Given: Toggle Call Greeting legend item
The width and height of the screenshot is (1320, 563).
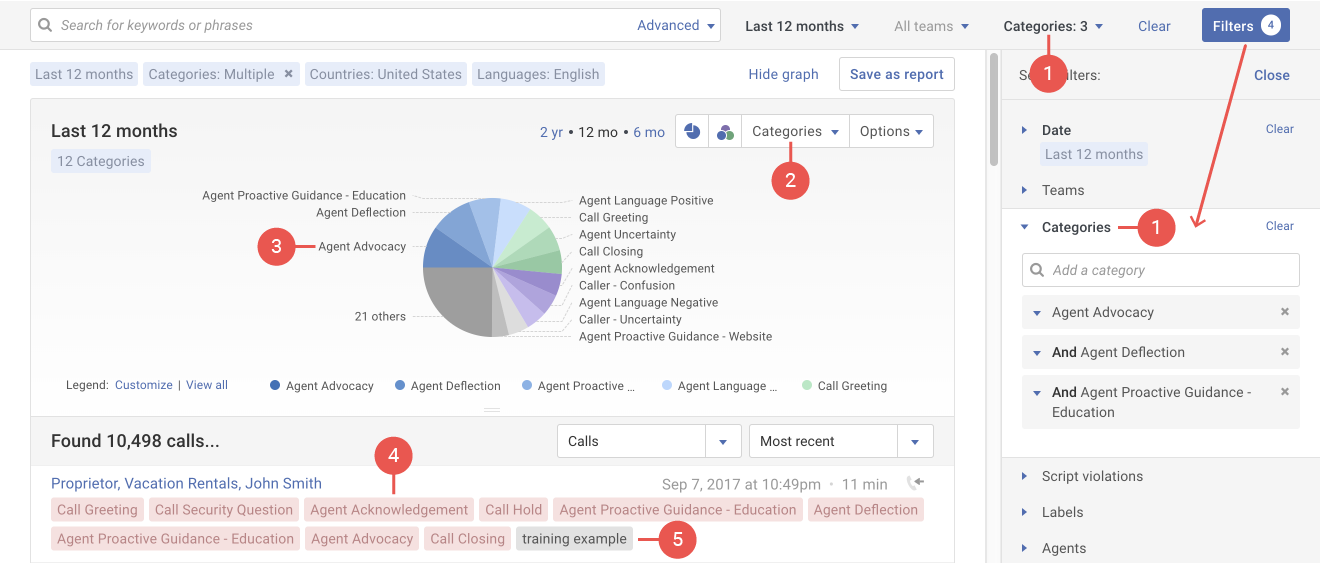Looking at the screenshot, I should [x=844, y=386].
